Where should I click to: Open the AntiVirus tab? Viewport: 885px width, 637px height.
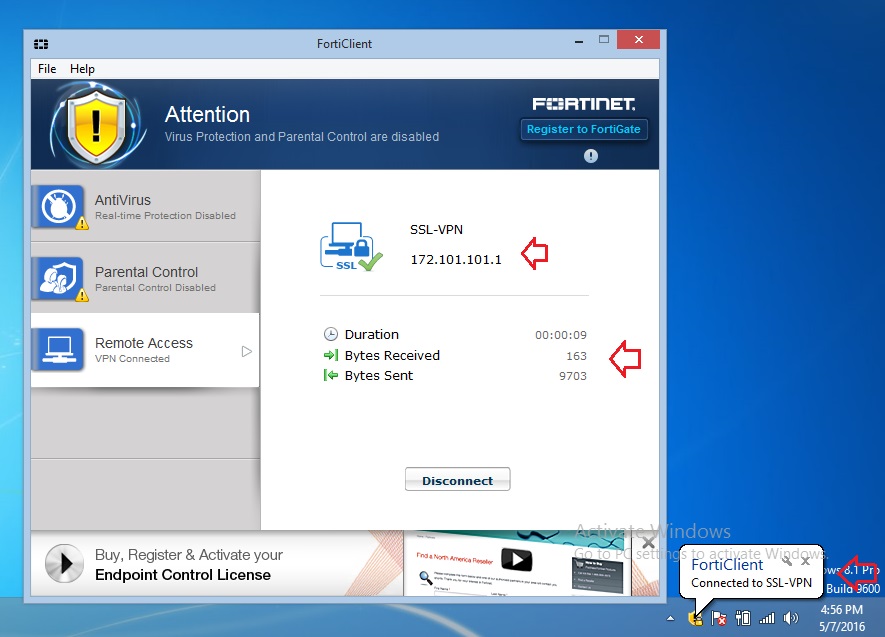pos(146,207)
